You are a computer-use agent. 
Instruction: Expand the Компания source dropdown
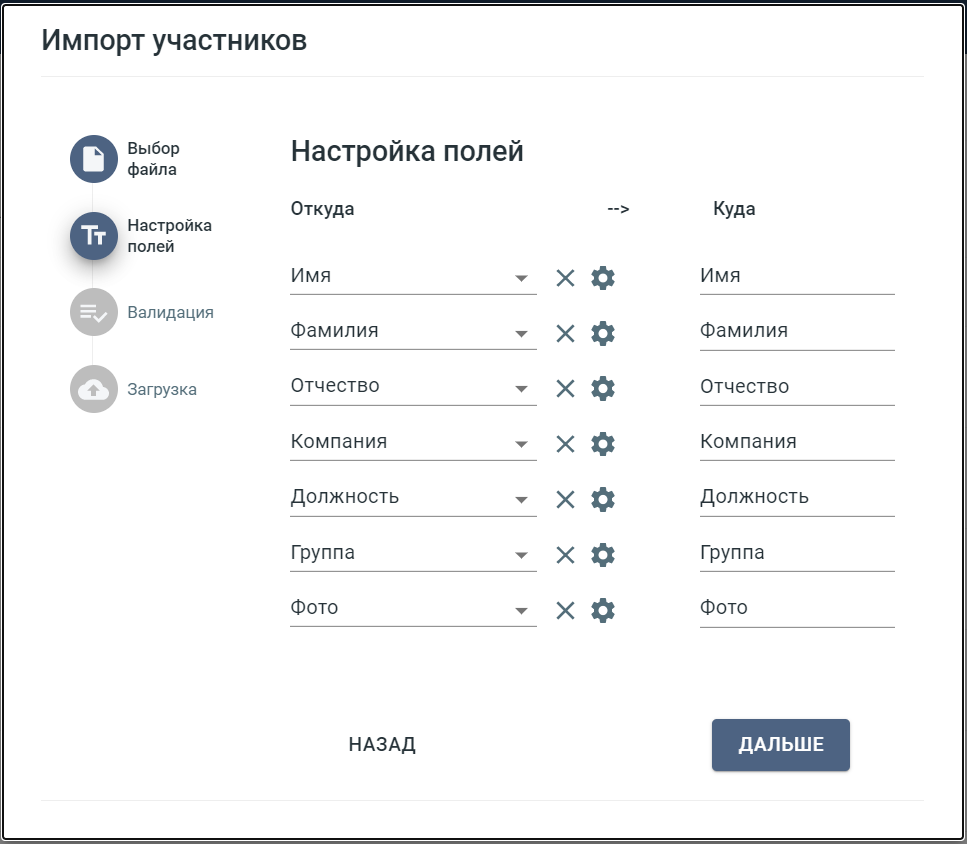pos(521,445)
